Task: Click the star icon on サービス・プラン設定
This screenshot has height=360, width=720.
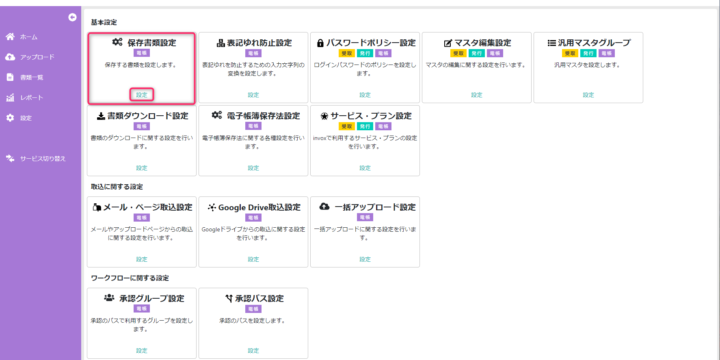Action: 324,116
